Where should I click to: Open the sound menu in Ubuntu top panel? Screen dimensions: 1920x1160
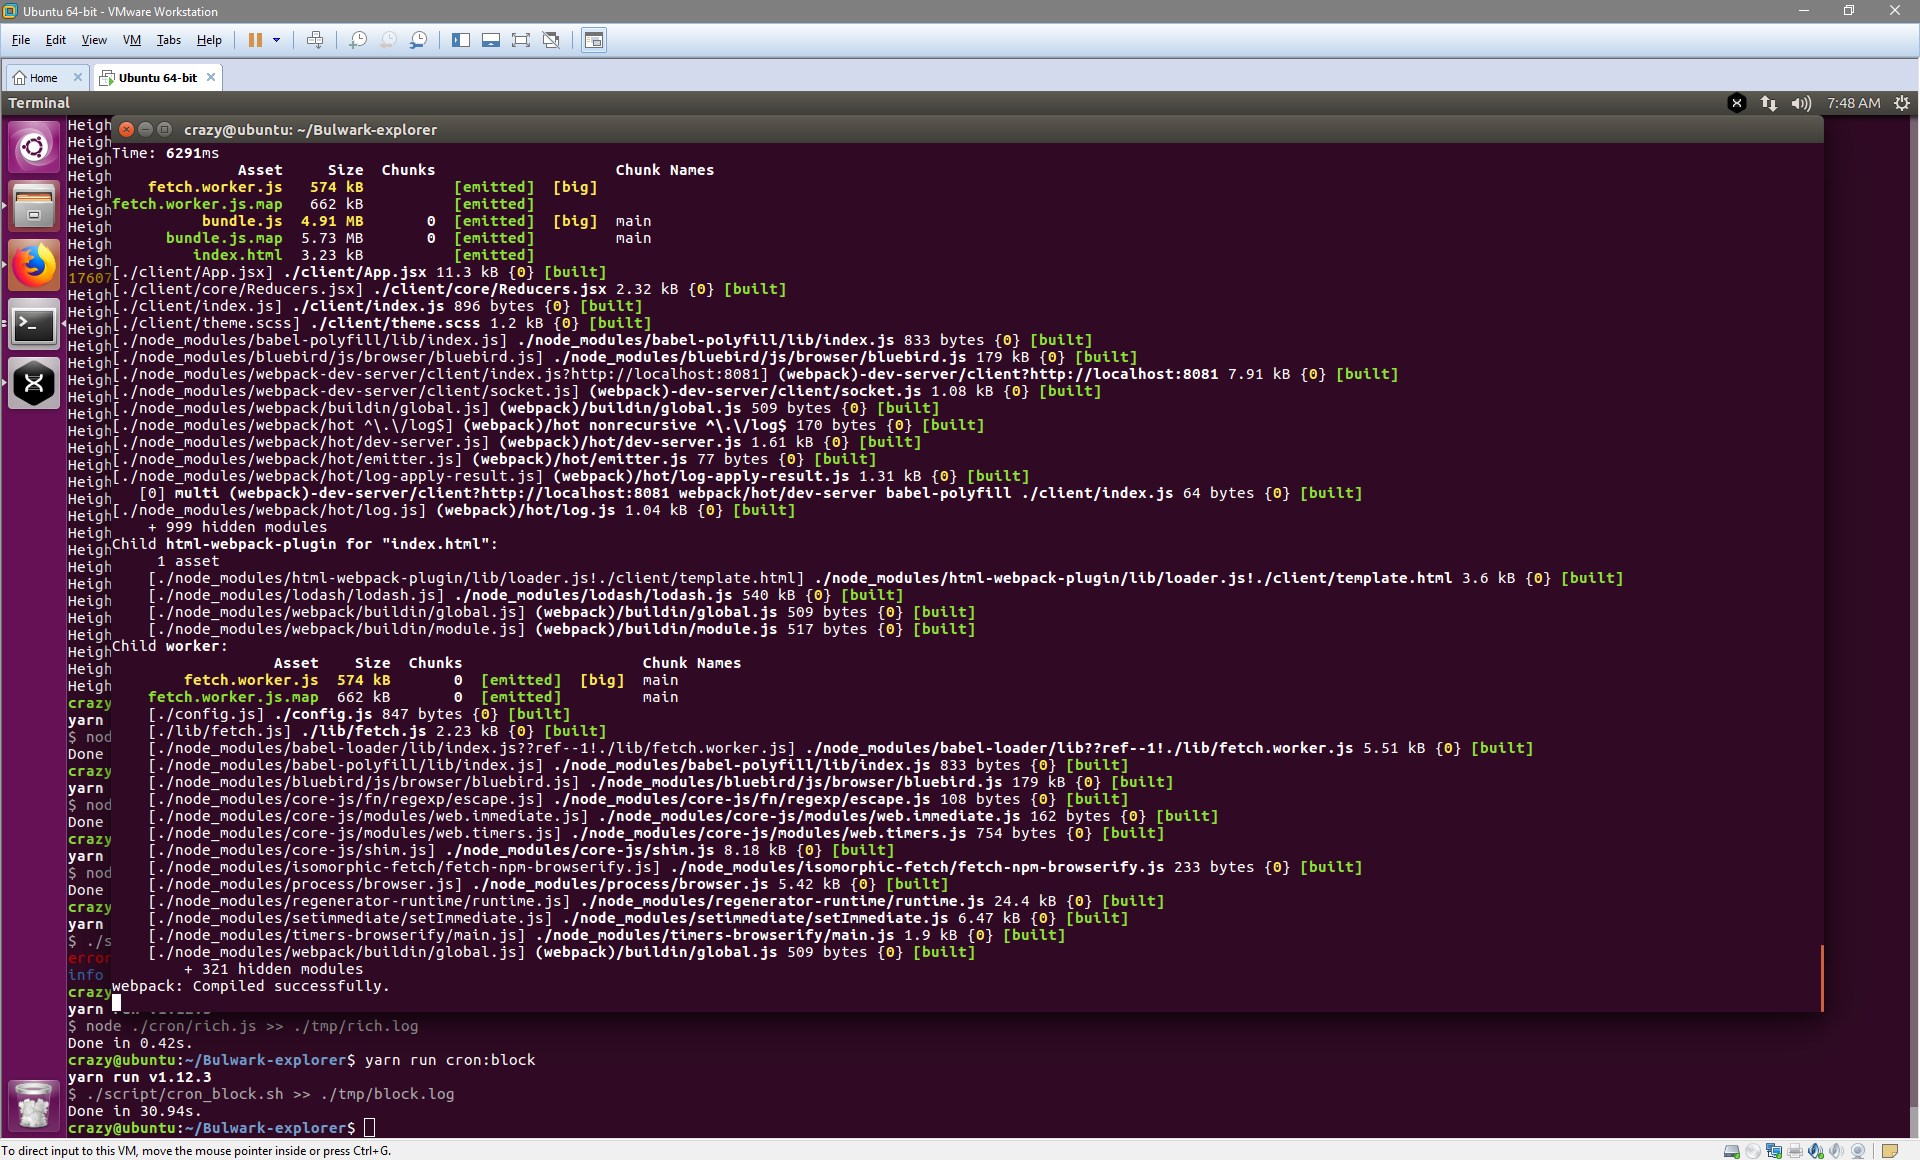tap(1802, 103)
